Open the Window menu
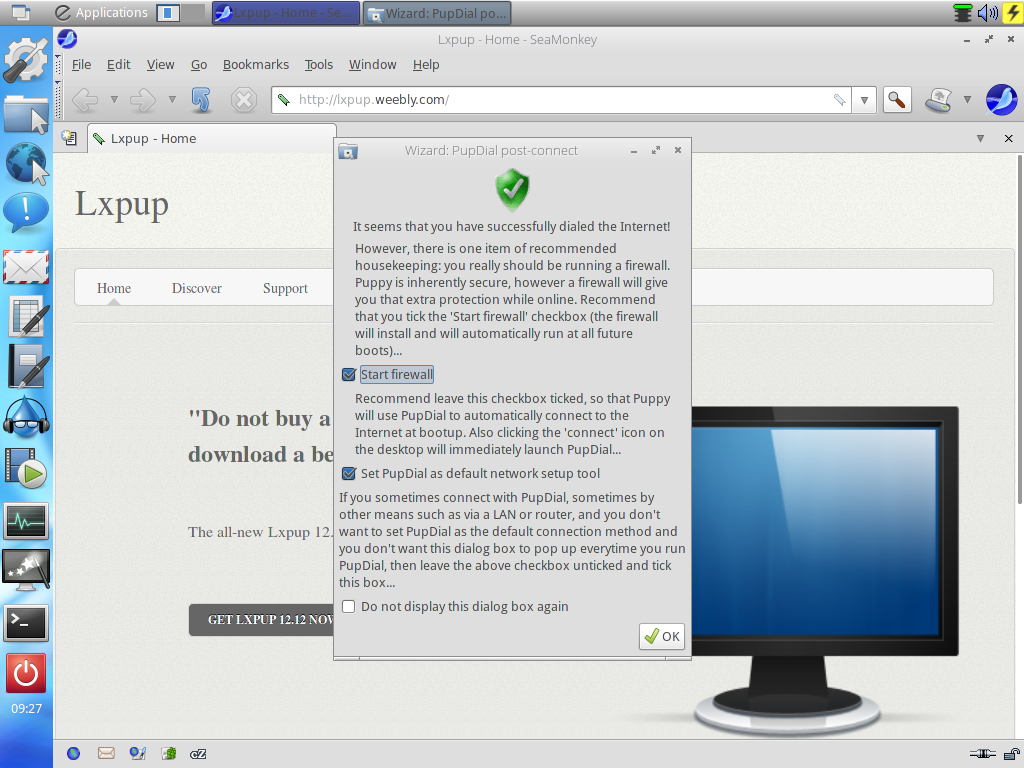This screenshot has width=1024, height=768. pos(372,65)
